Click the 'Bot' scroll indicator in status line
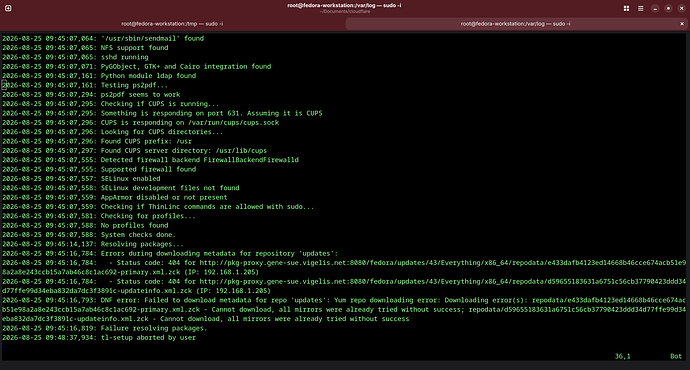The height and width of the screenshot is (370, 690). pos(675,356)
